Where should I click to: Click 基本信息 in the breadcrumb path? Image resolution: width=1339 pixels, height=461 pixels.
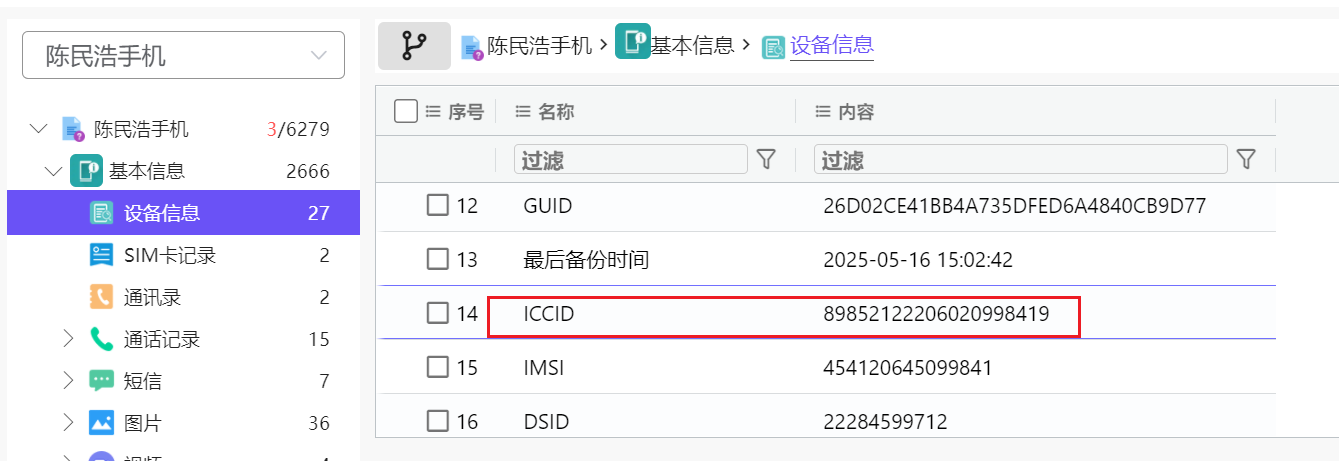pos(691,45)
